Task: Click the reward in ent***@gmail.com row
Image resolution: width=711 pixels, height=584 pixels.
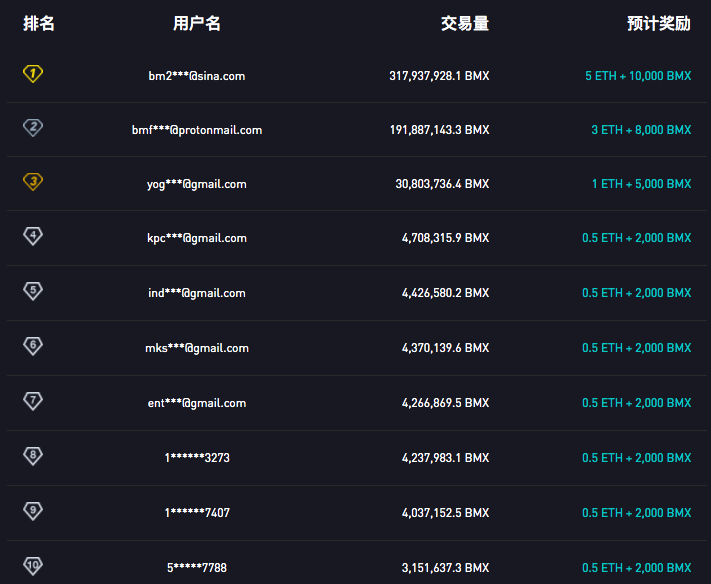Action: [637, 403]
